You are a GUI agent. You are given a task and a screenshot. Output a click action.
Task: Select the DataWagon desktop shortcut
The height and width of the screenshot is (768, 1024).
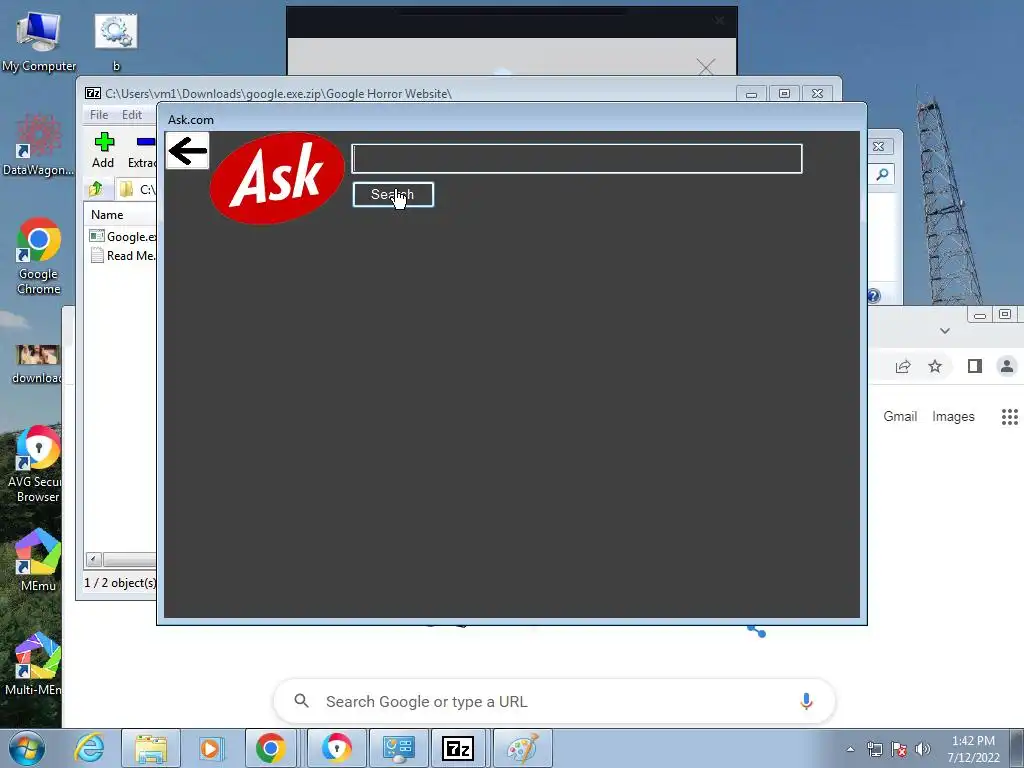click(x=39, y=145)
